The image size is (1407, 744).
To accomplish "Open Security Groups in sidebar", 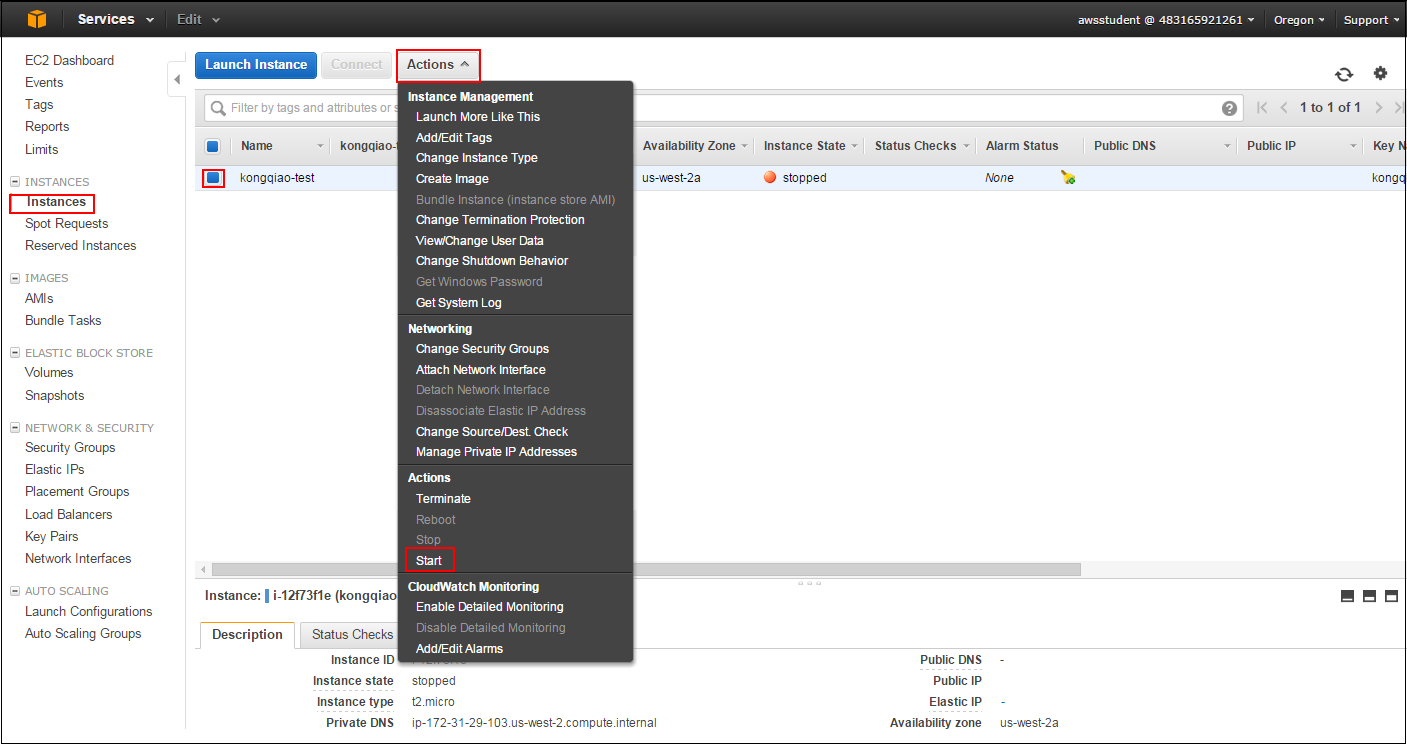I will click(70, 448).
